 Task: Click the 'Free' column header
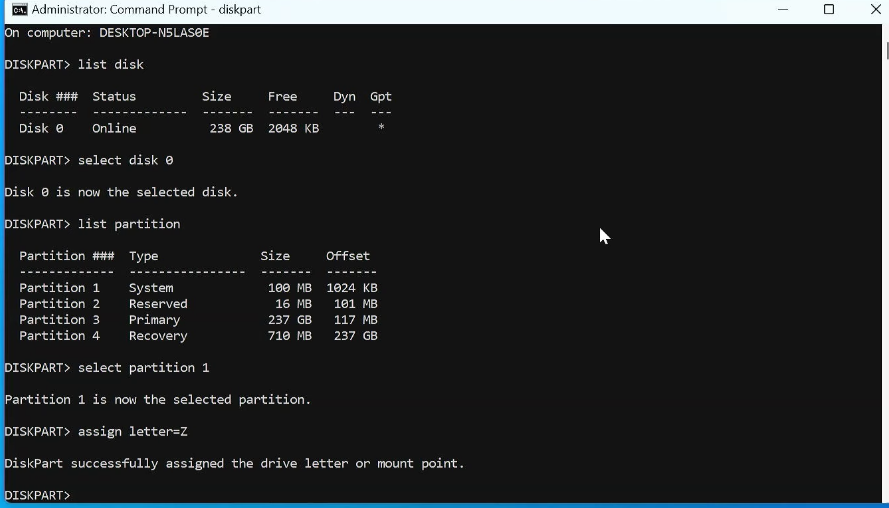click(x=282, y=96)
